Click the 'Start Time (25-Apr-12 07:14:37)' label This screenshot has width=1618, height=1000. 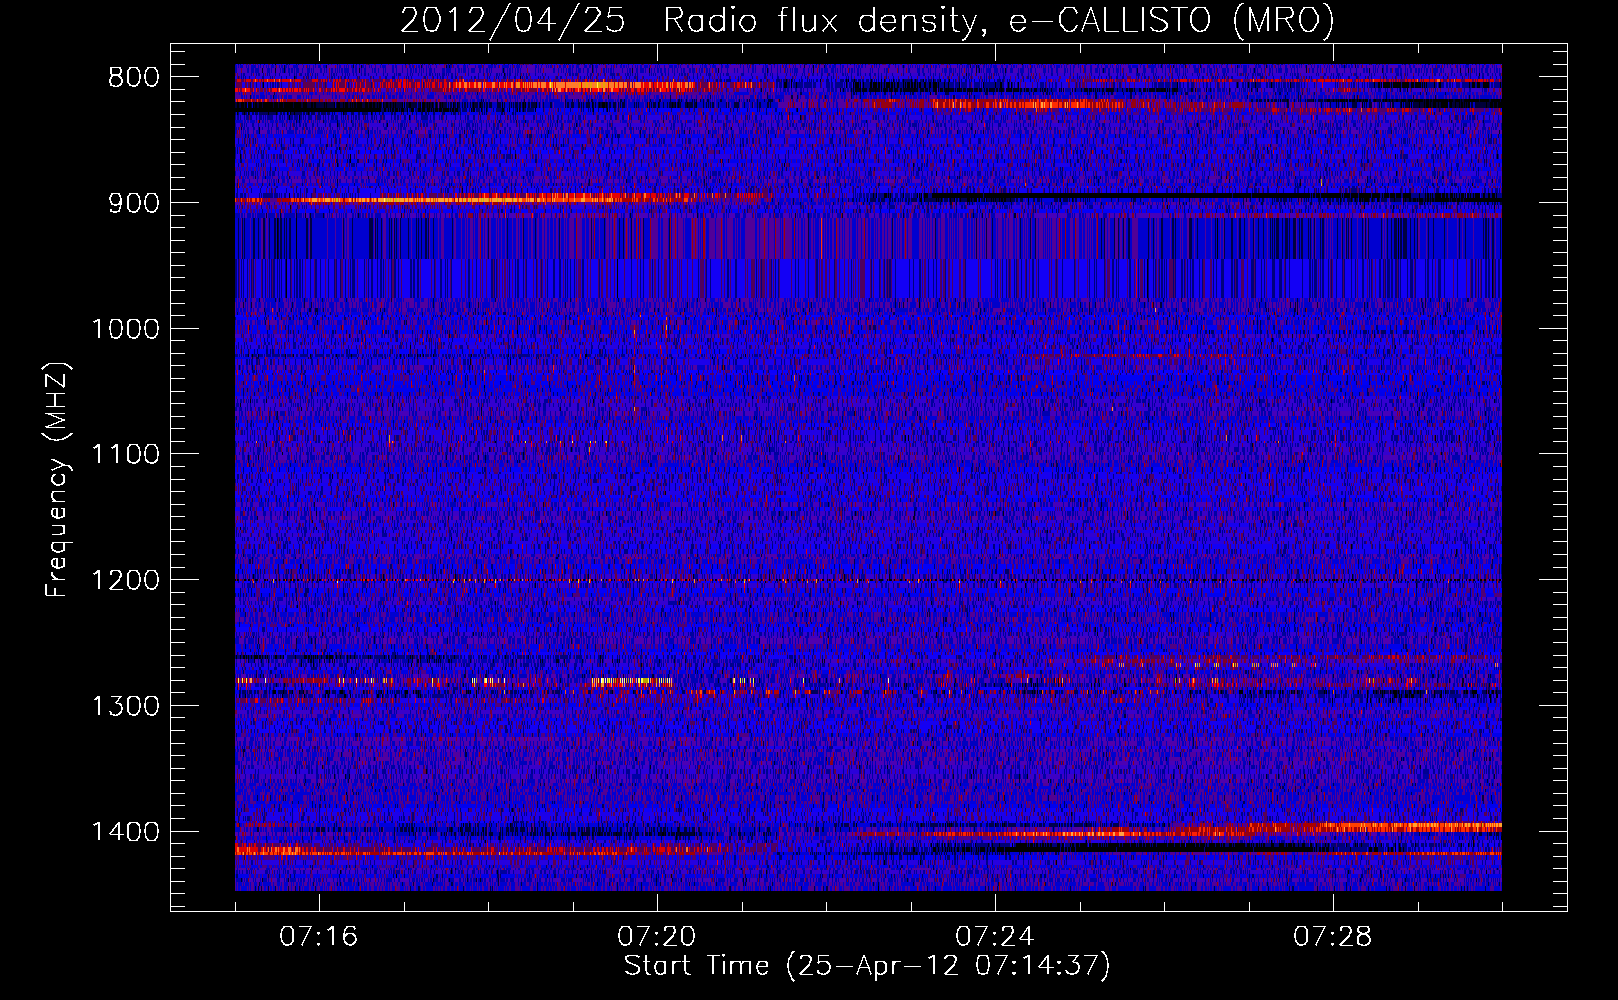point(867,966)
